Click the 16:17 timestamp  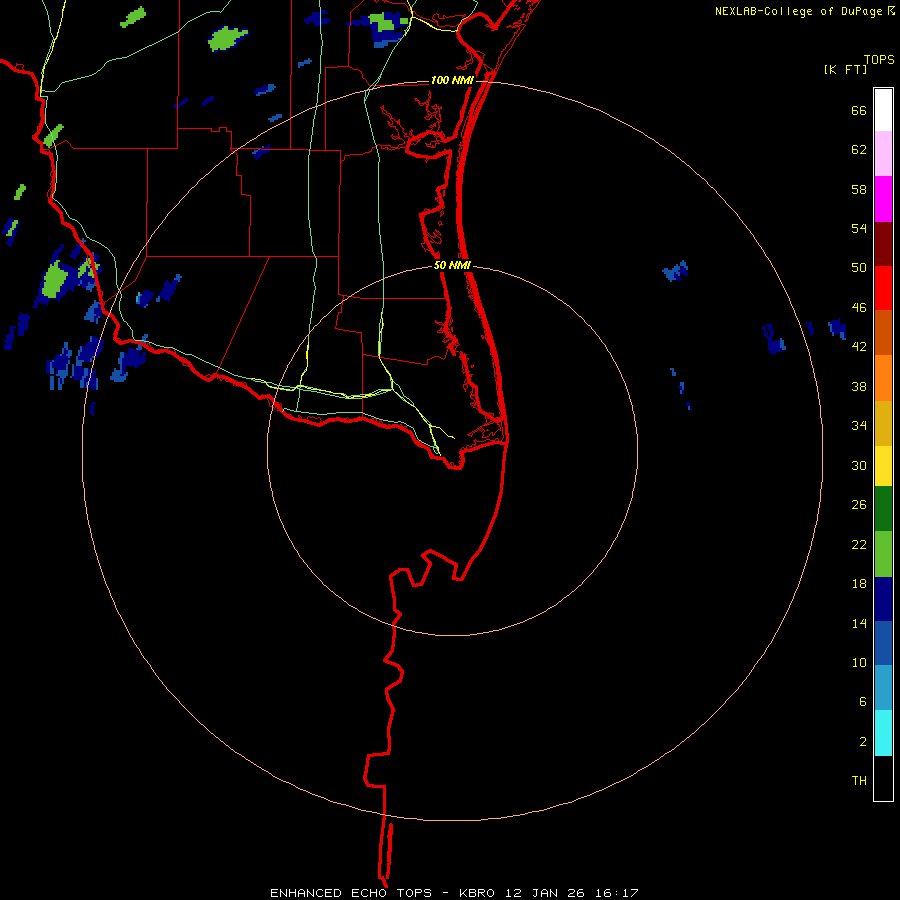(x=617, y=893)
